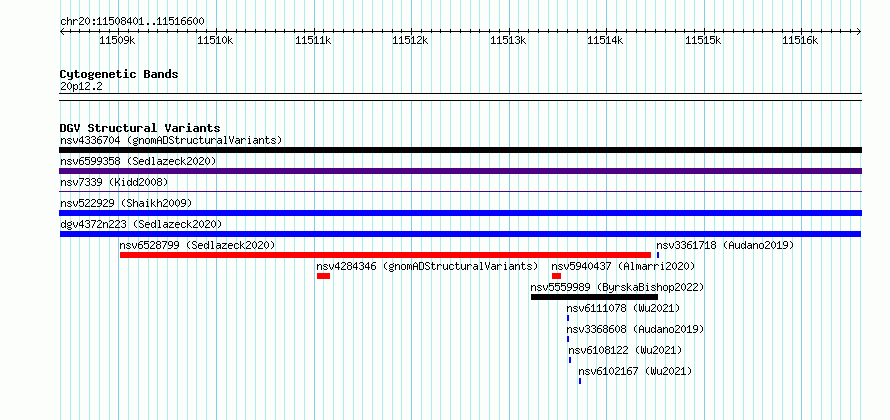Click the 11512k ruler tick label
Viewport: 890px width, 420px height.
pyautogui.click(x=410, y=40)
